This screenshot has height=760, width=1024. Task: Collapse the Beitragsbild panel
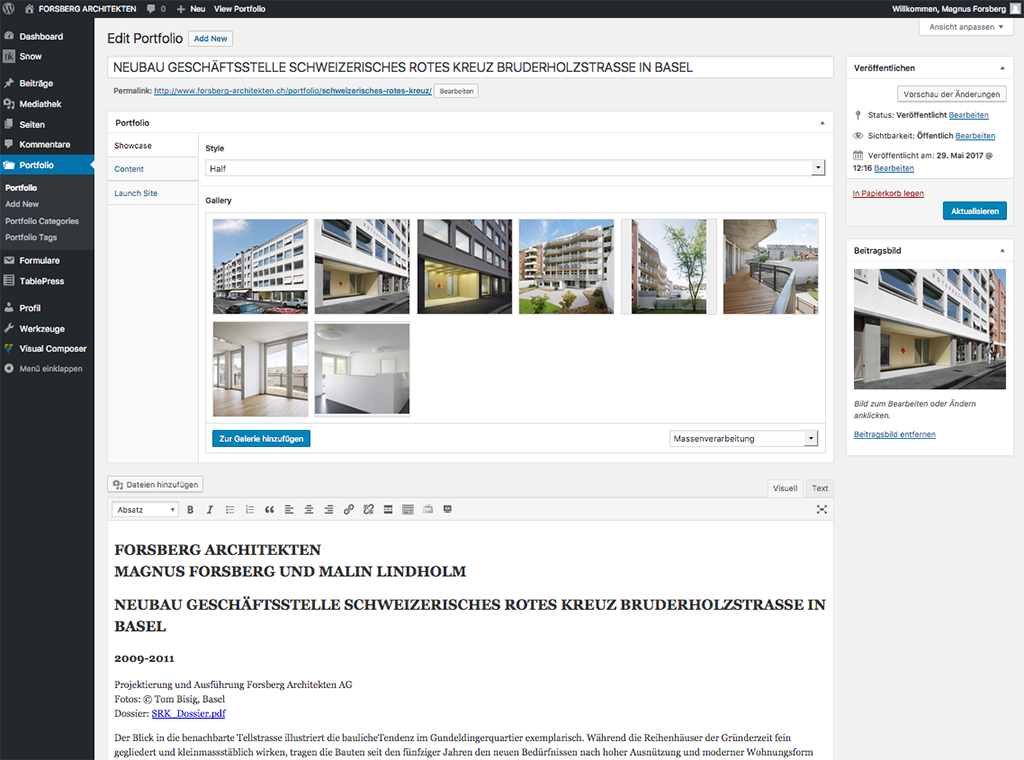[x=1002, y=251]
